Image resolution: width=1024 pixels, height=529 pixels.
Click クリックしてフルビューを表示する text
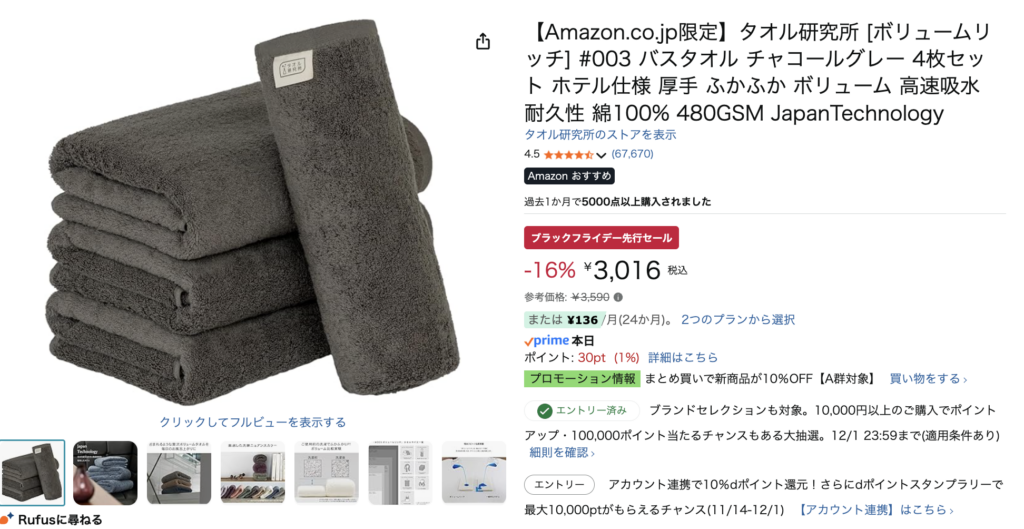point(253,423)
